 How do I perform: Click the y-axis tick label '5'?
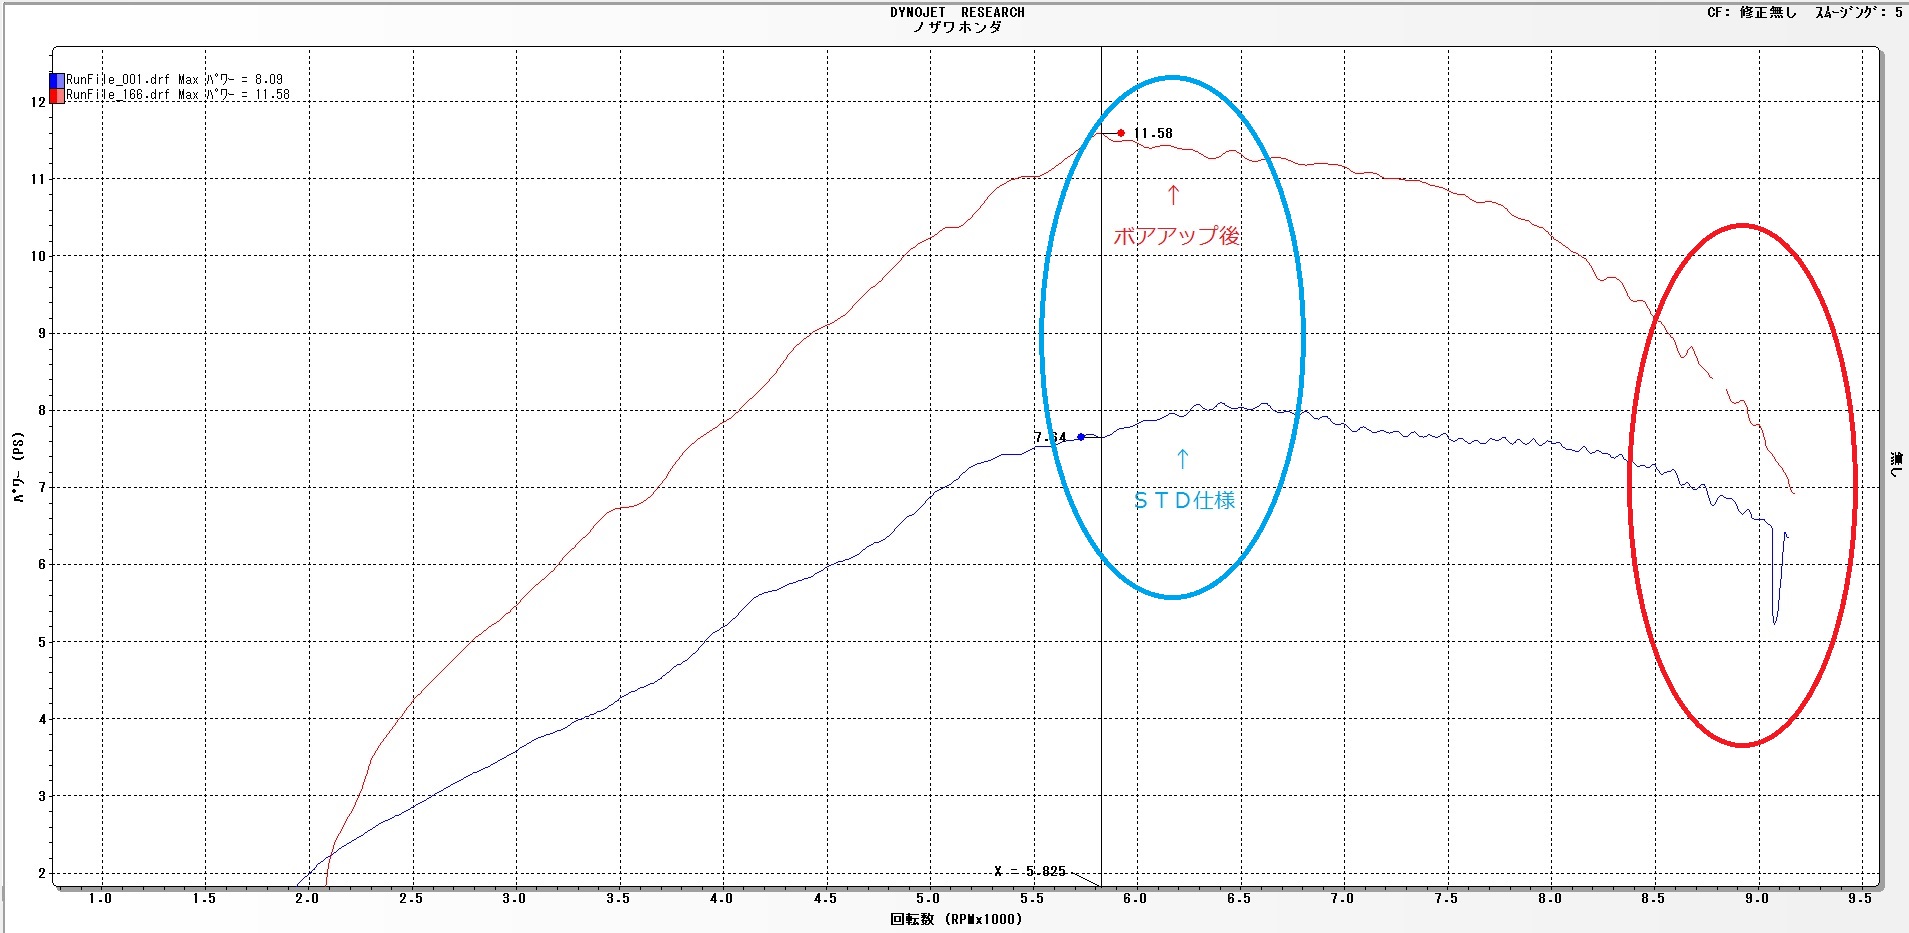(x=42, y=642)
